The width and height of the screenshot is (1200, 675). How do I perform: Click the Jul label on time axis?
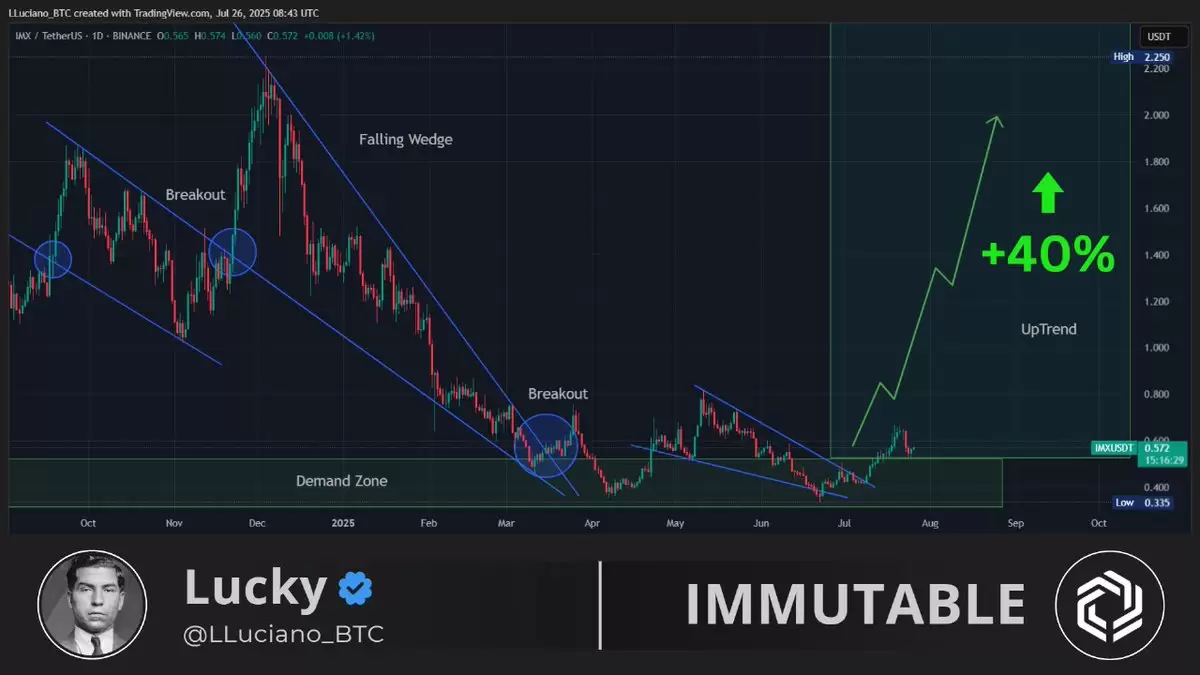[845, 523]
